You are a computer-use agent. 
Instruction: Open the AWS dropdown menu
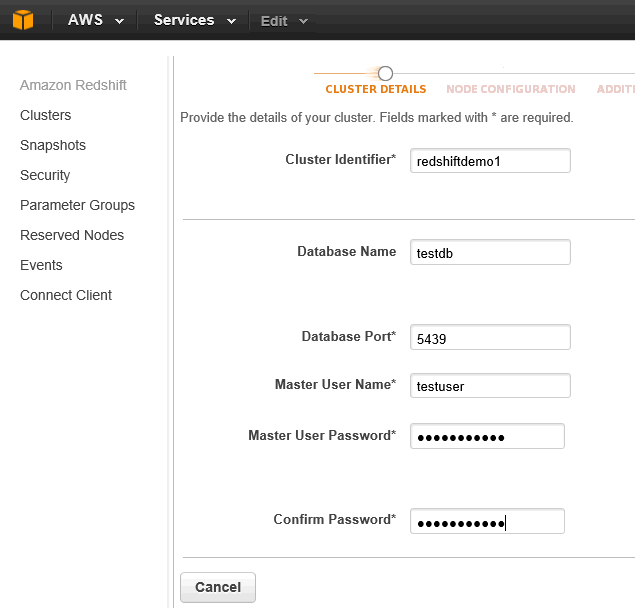click(95, 20)
